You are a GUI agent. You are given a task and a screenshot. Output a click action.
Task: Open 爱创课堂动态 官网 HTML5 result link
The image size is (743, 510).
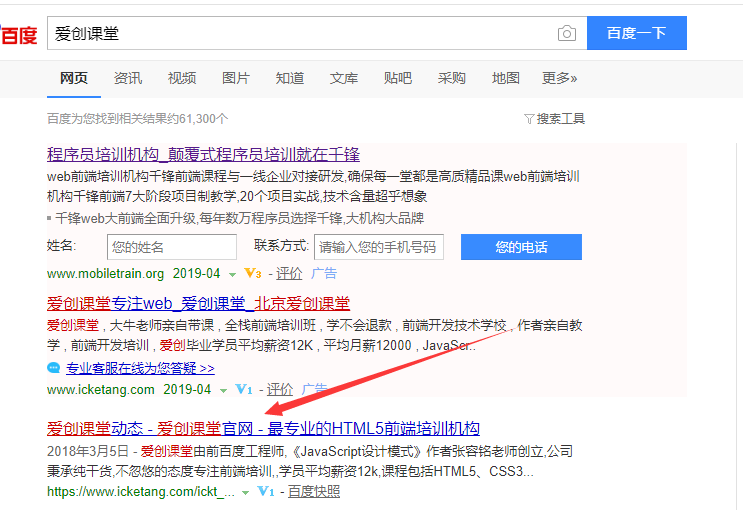click(x=263, y=428)
